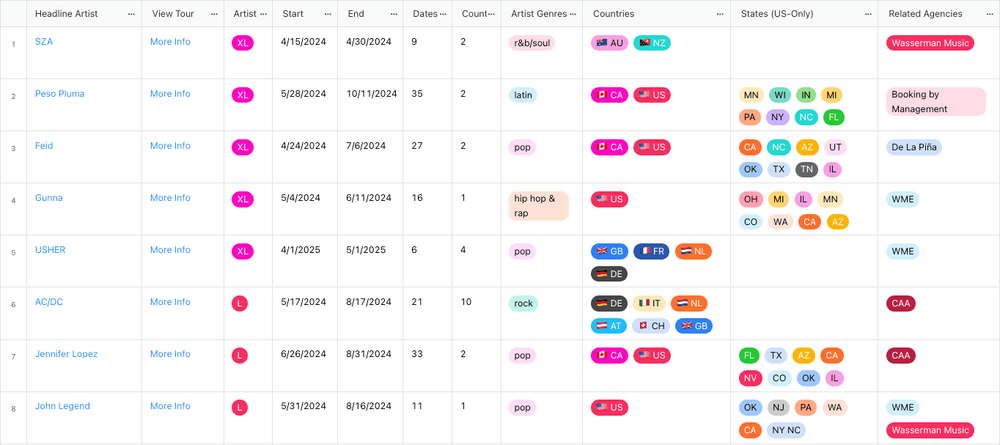Select row number 6 cell
1000x445 pixels.
13,312
